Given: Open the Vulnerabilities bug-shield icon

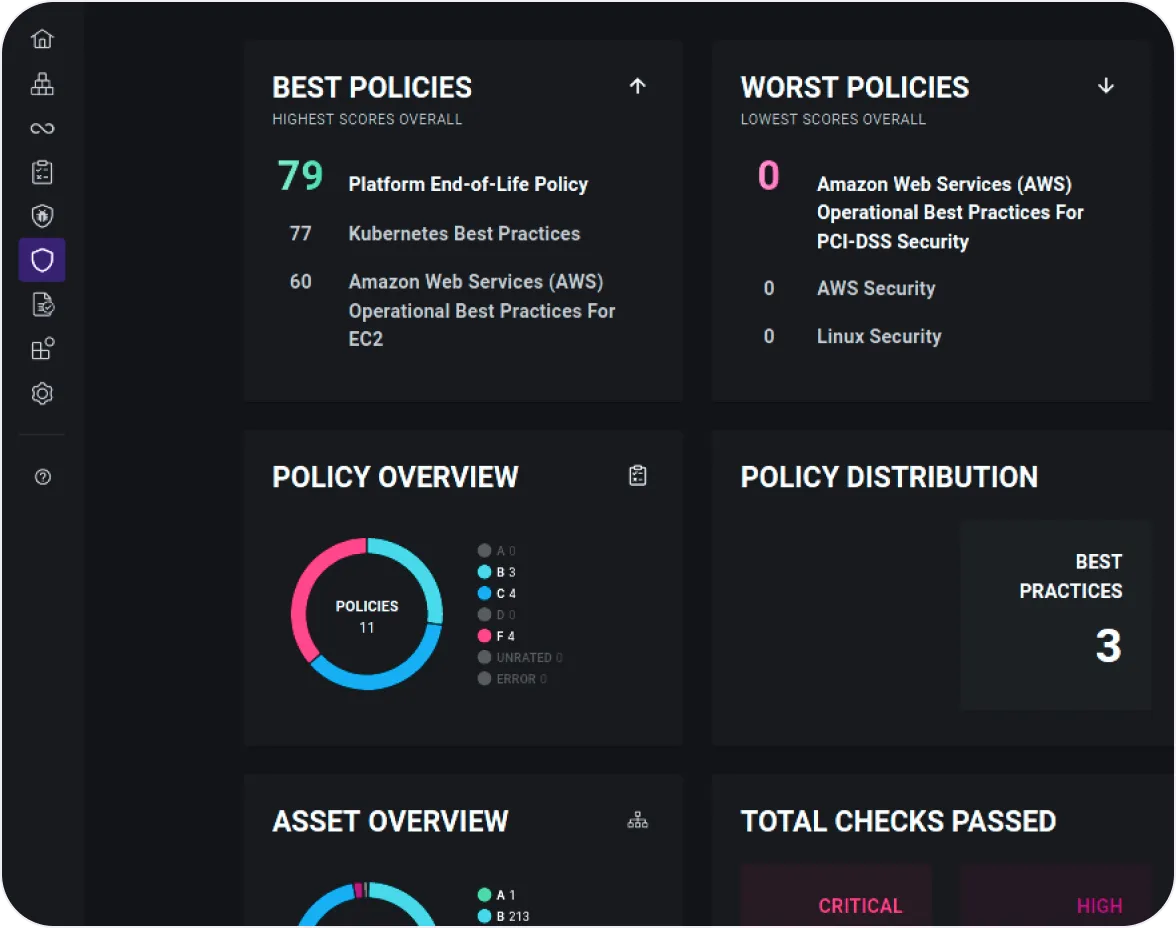Looking at the screenshot, I should [42, 216].
